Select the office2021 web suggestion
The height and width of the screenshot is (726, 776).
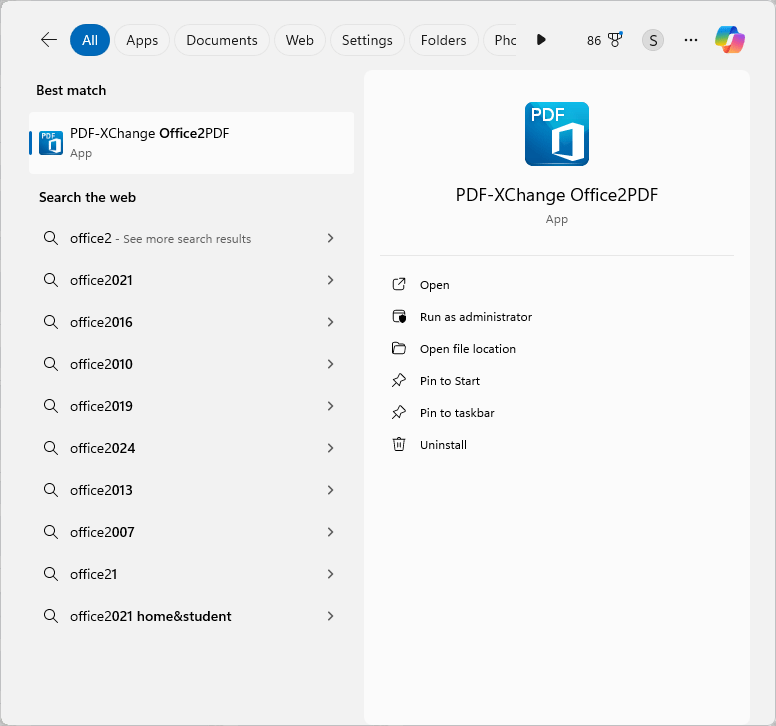click(192, 280)
